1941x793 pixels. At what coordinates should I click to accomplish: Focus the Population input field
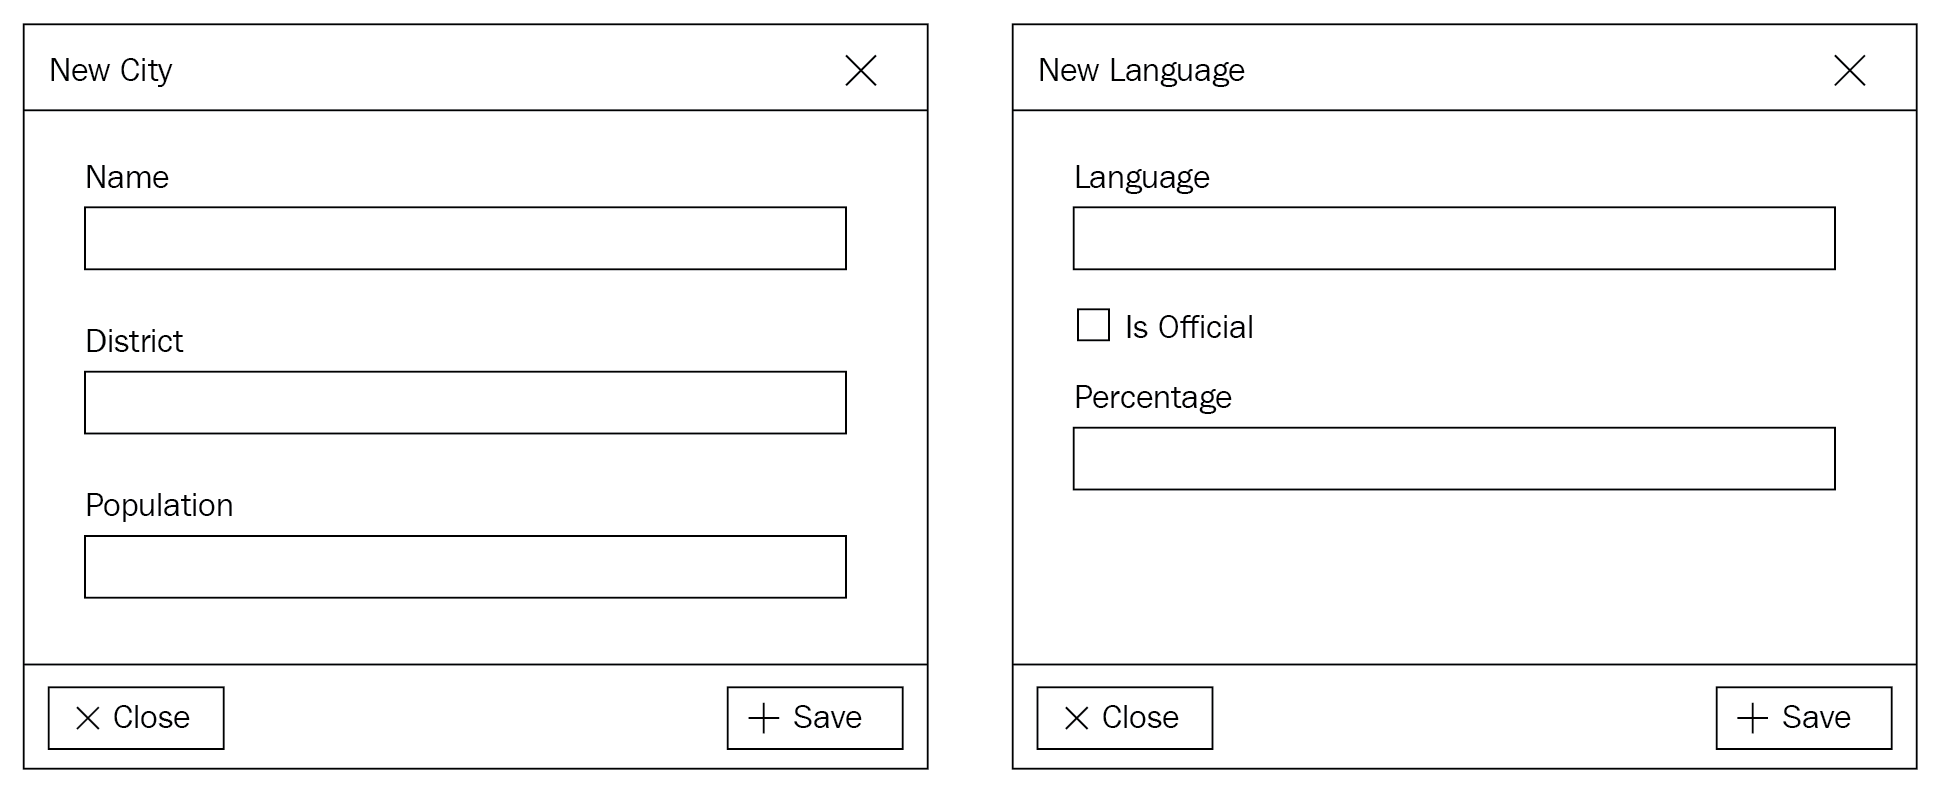(x=465, y=567)
